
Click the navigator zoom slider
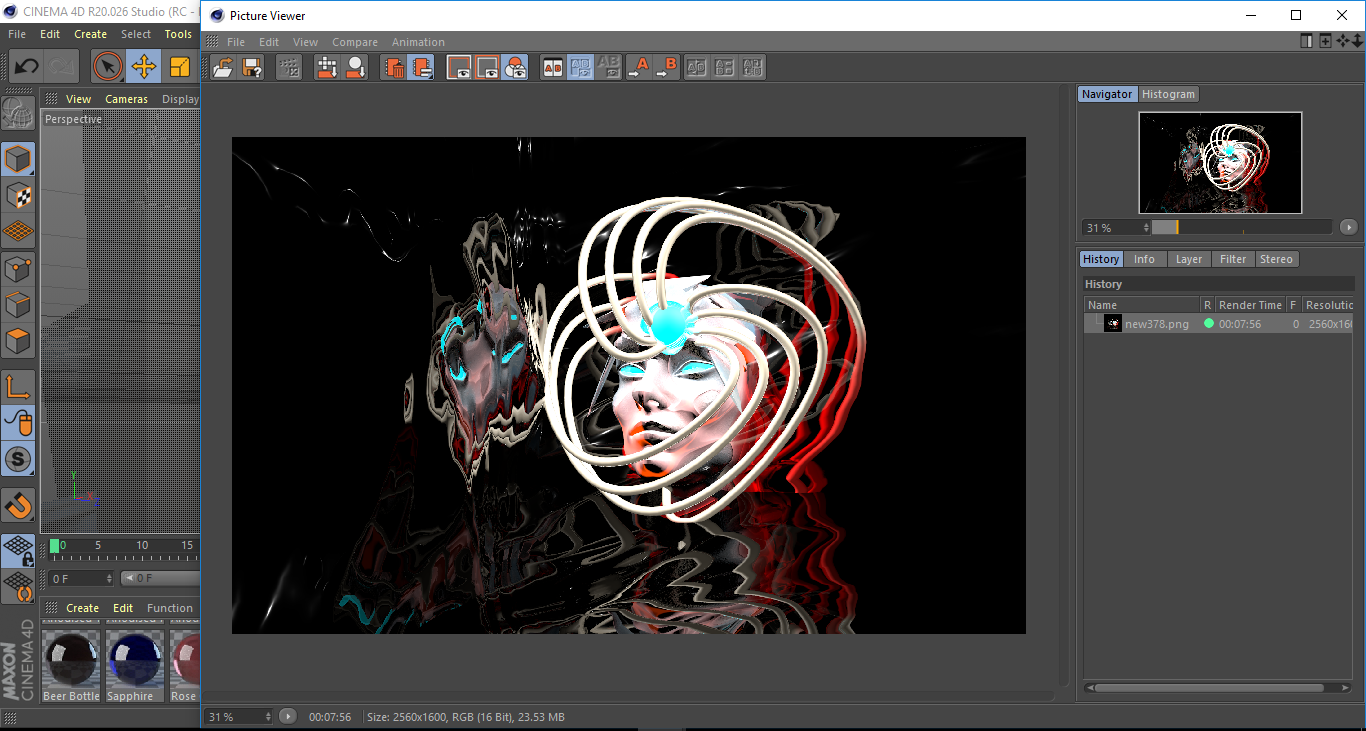tap(1242, 228)
